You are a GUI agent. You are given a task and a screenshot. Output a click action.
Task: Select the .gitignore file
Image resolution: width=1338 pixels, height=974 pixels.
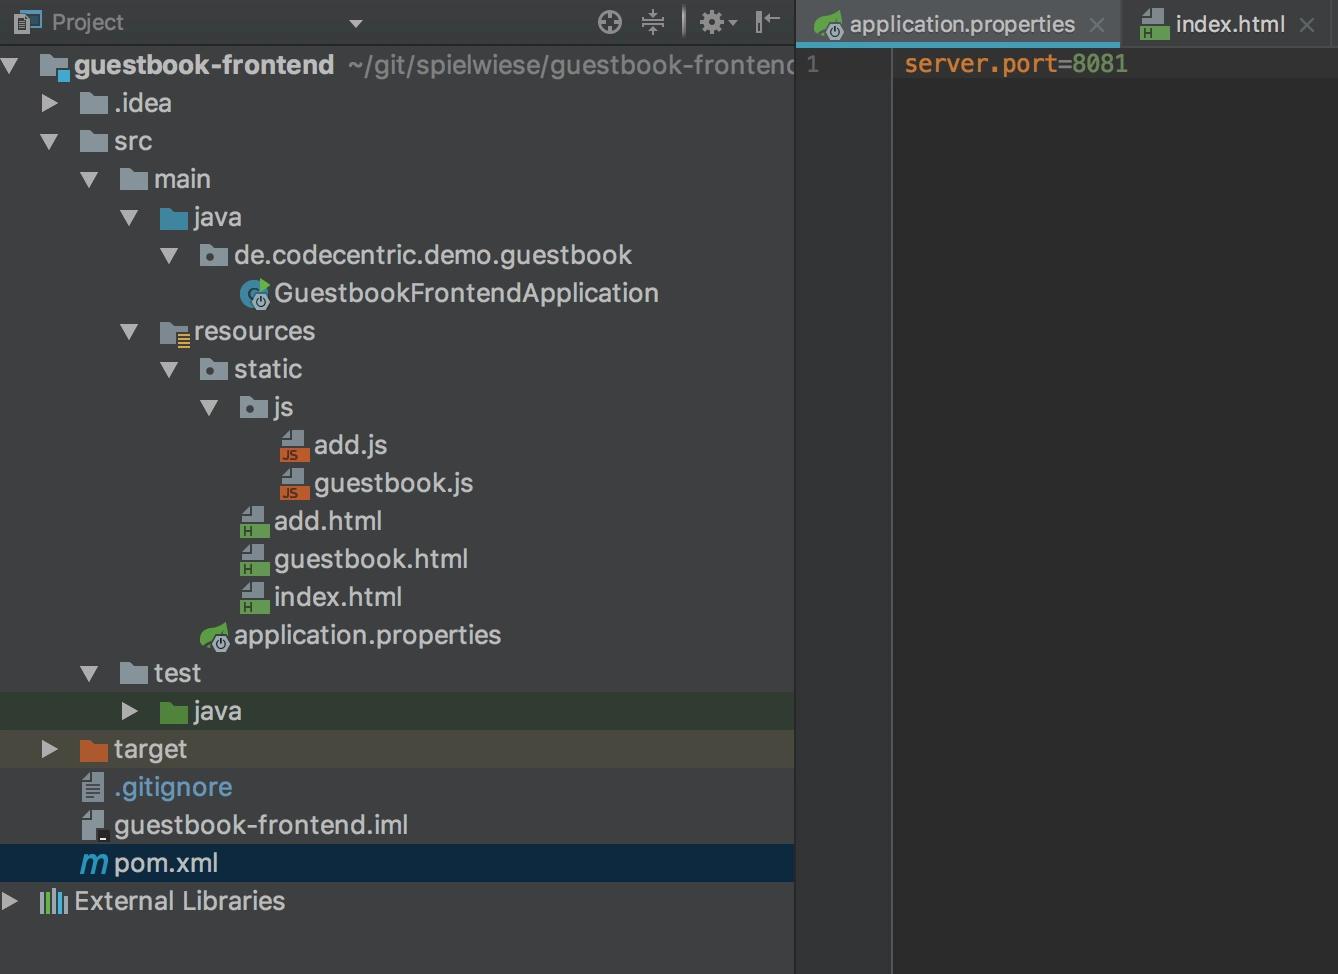[x=172, y=787]
